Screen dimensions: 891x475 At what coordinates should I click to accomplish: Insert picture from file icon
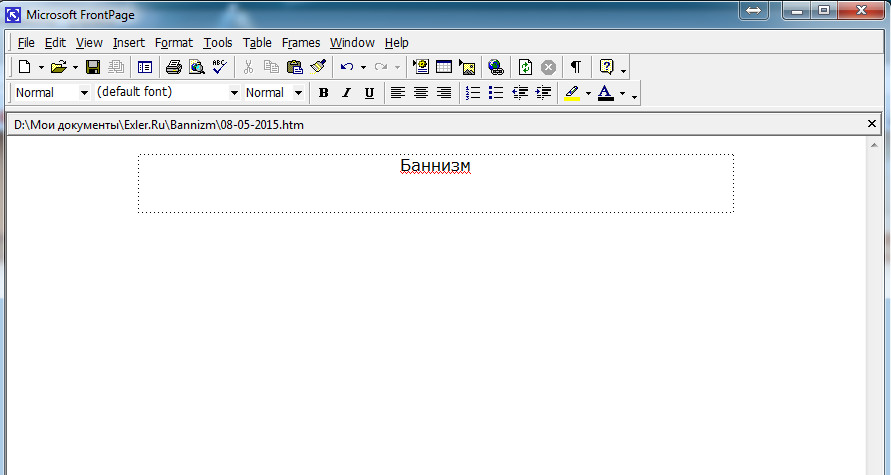pos(467,67)
